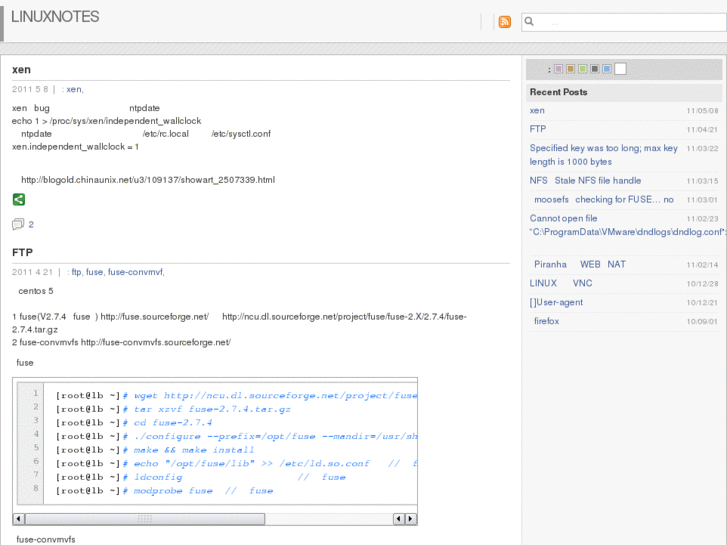Click the code box horizontal scrollbar thumb
This screenshot has height=545, width=727.
145,519
